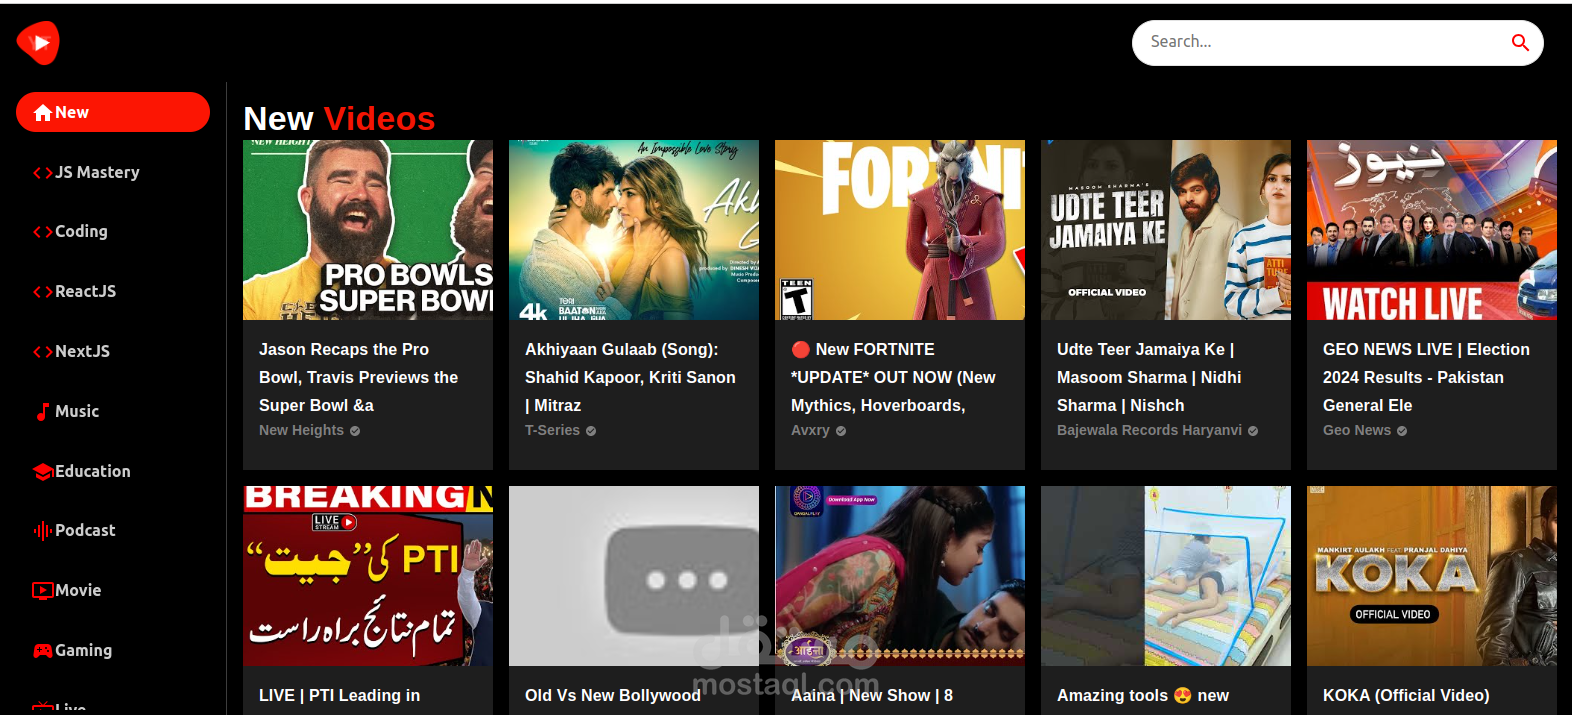Switch to the NextJS category

(113, 351)
